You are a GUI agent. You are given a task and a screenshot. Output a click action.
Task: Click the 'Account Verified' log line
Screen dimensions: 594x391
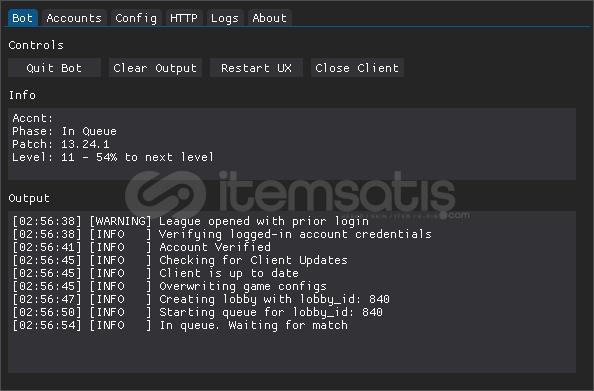(x=142, y=247)
